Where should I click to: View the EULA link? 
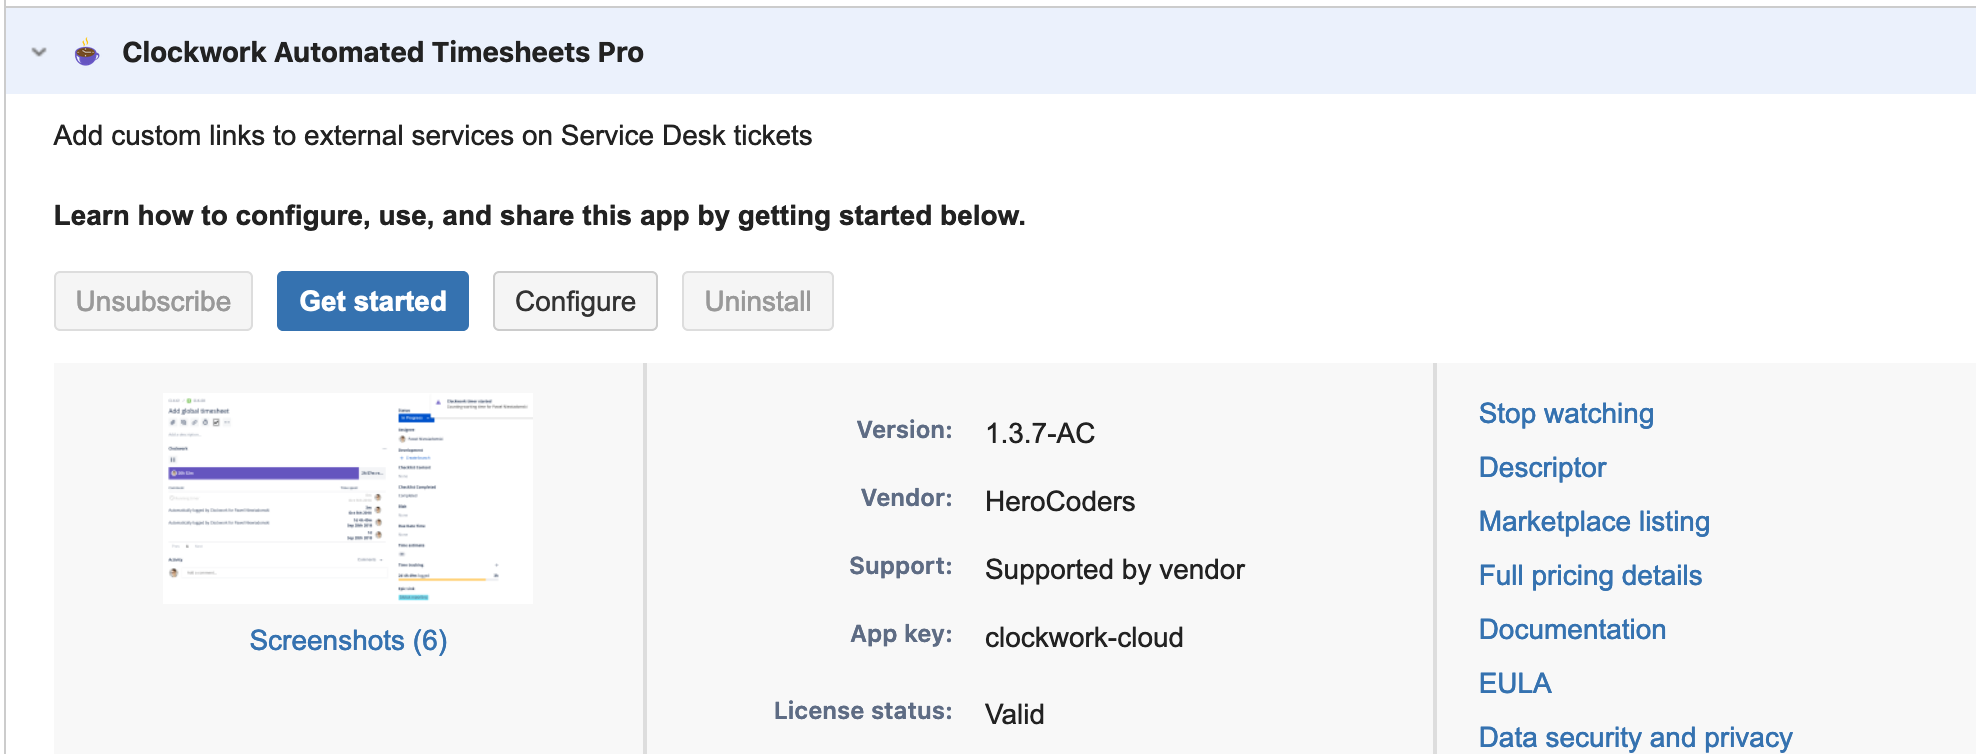click(x=1515, y=684)
